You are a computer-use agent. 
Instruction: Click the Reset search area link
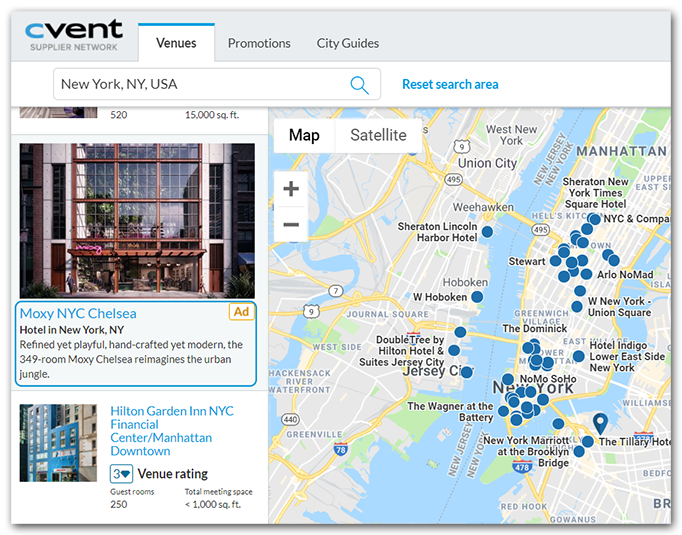click(x=450, y=84)
